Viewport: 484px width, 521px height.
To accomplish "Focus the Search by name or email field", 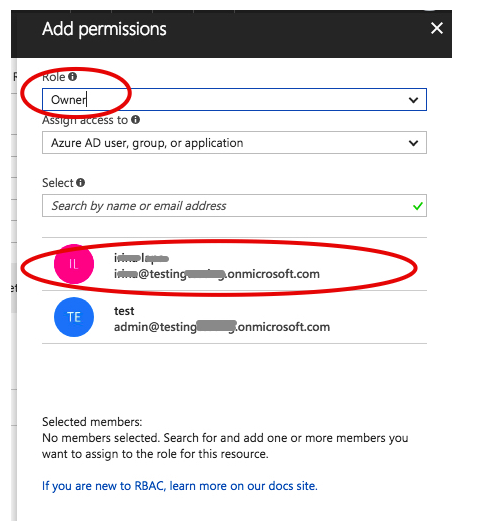I will pyautogui.click(x=234, y=206).
